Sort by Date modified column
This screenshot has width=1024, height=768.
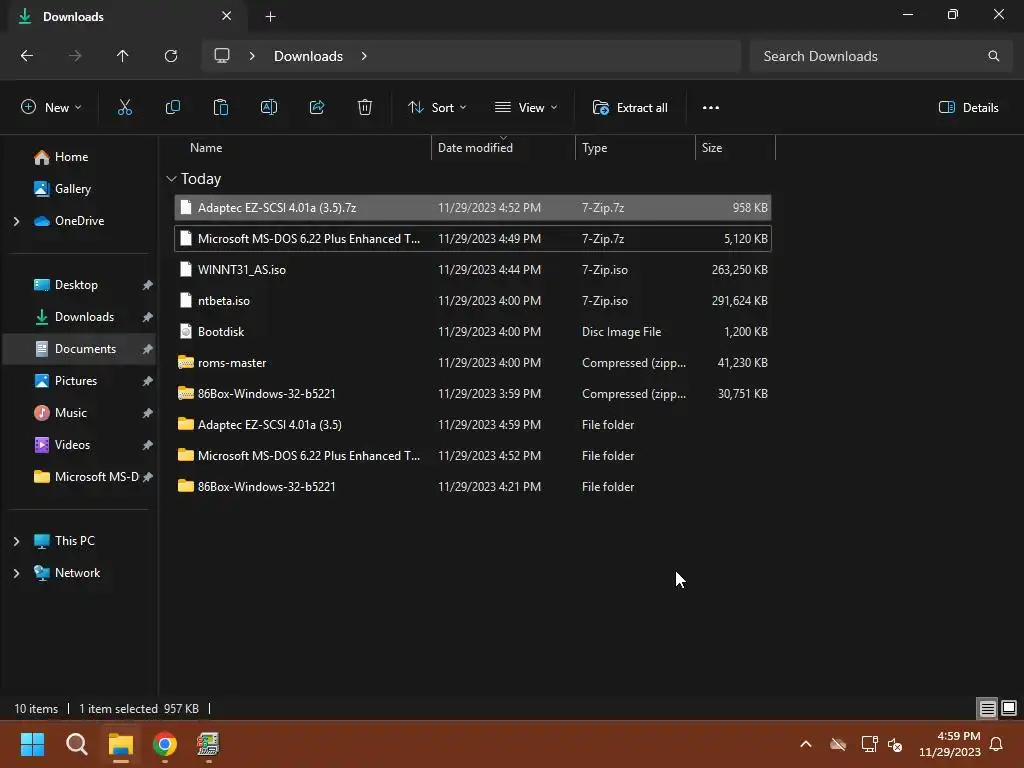[x=475, y=148]
